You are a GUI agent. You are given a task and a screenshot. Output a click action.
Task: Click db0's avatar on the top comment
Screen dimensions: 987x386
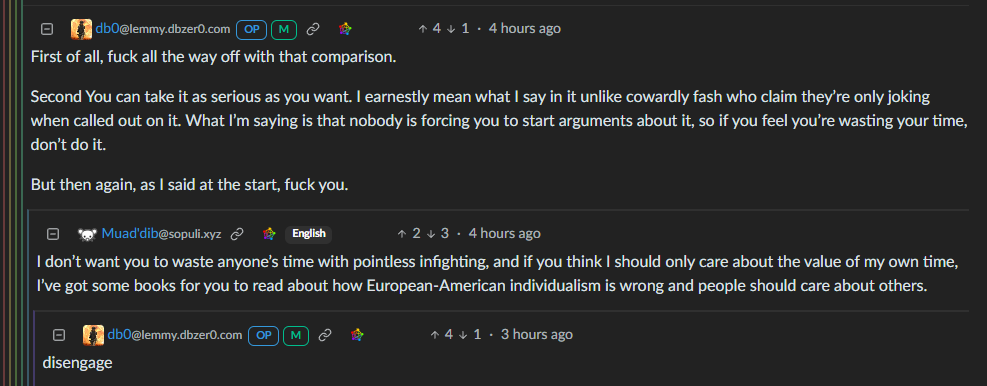81,29
